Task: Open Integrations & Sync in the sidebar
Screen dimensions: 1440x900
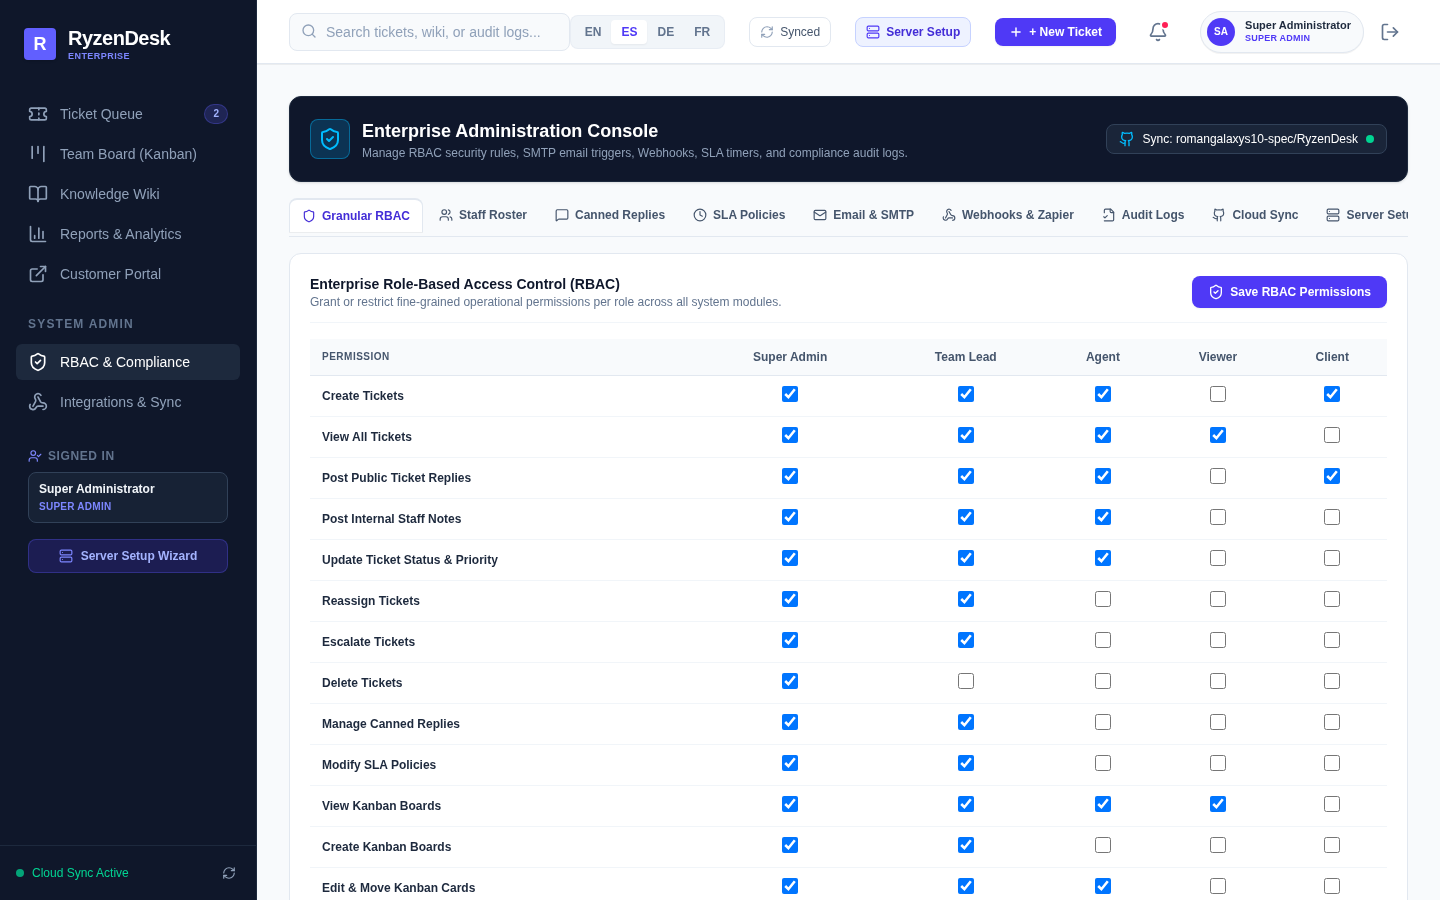Action: point(128,402)
